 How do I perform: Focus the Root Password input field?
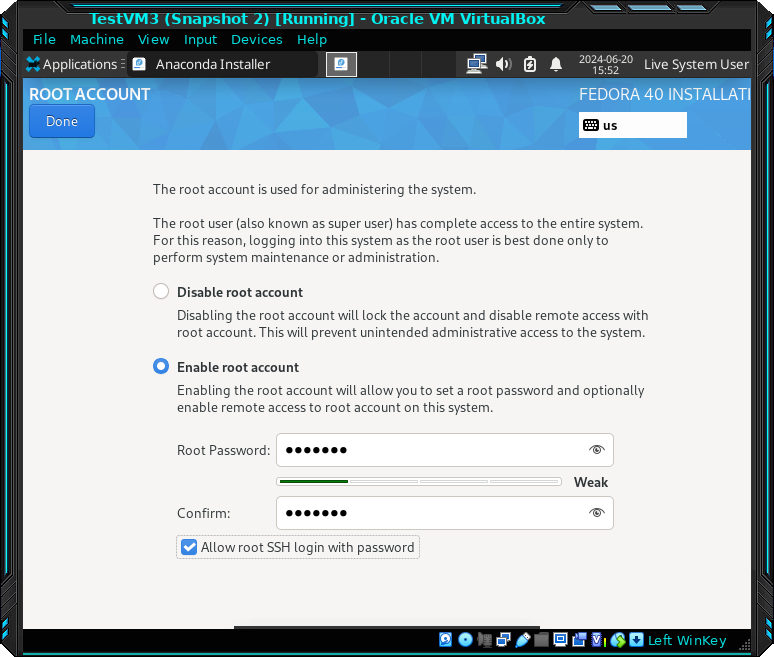click(x=445, y=450)
